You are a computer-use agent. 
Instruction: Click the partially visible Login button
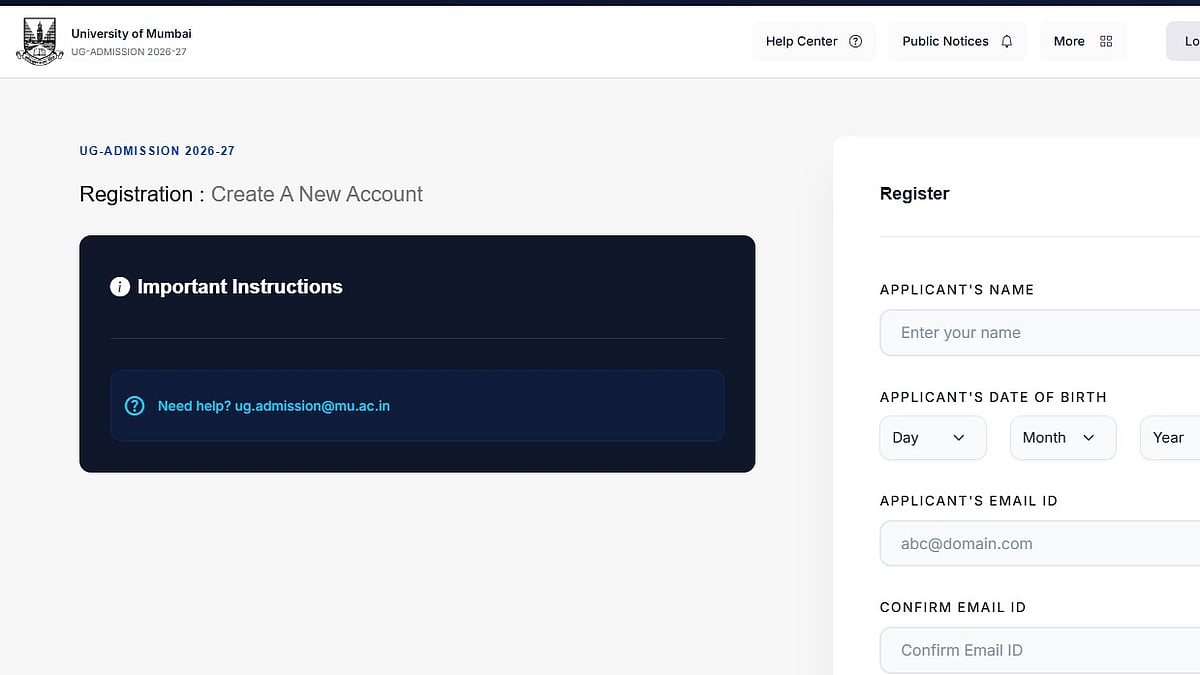click(x=1184, y=41)
